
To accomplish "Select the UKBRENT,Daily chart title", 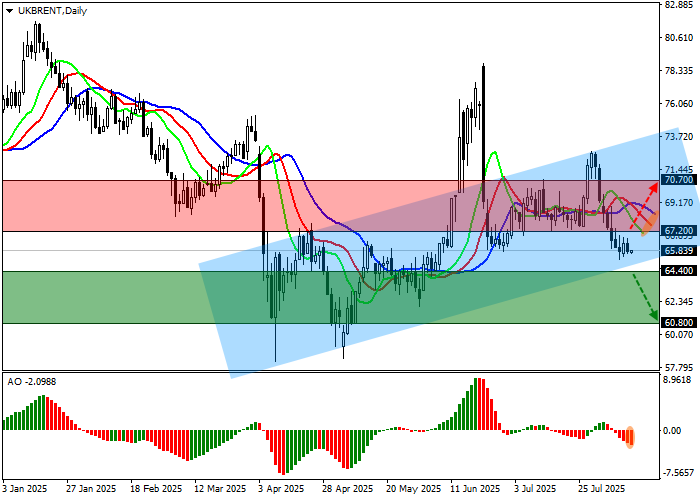I will (x=50, y=11).
